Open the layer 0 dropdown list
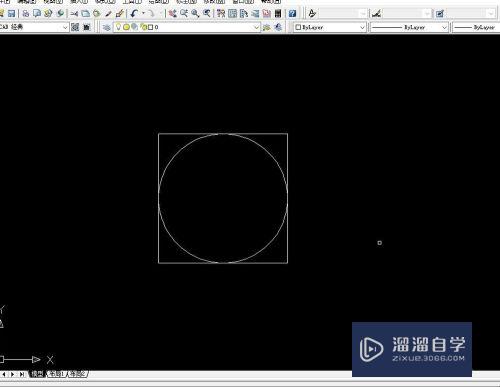Screen dimensions: 500x387 coord(187,27)
